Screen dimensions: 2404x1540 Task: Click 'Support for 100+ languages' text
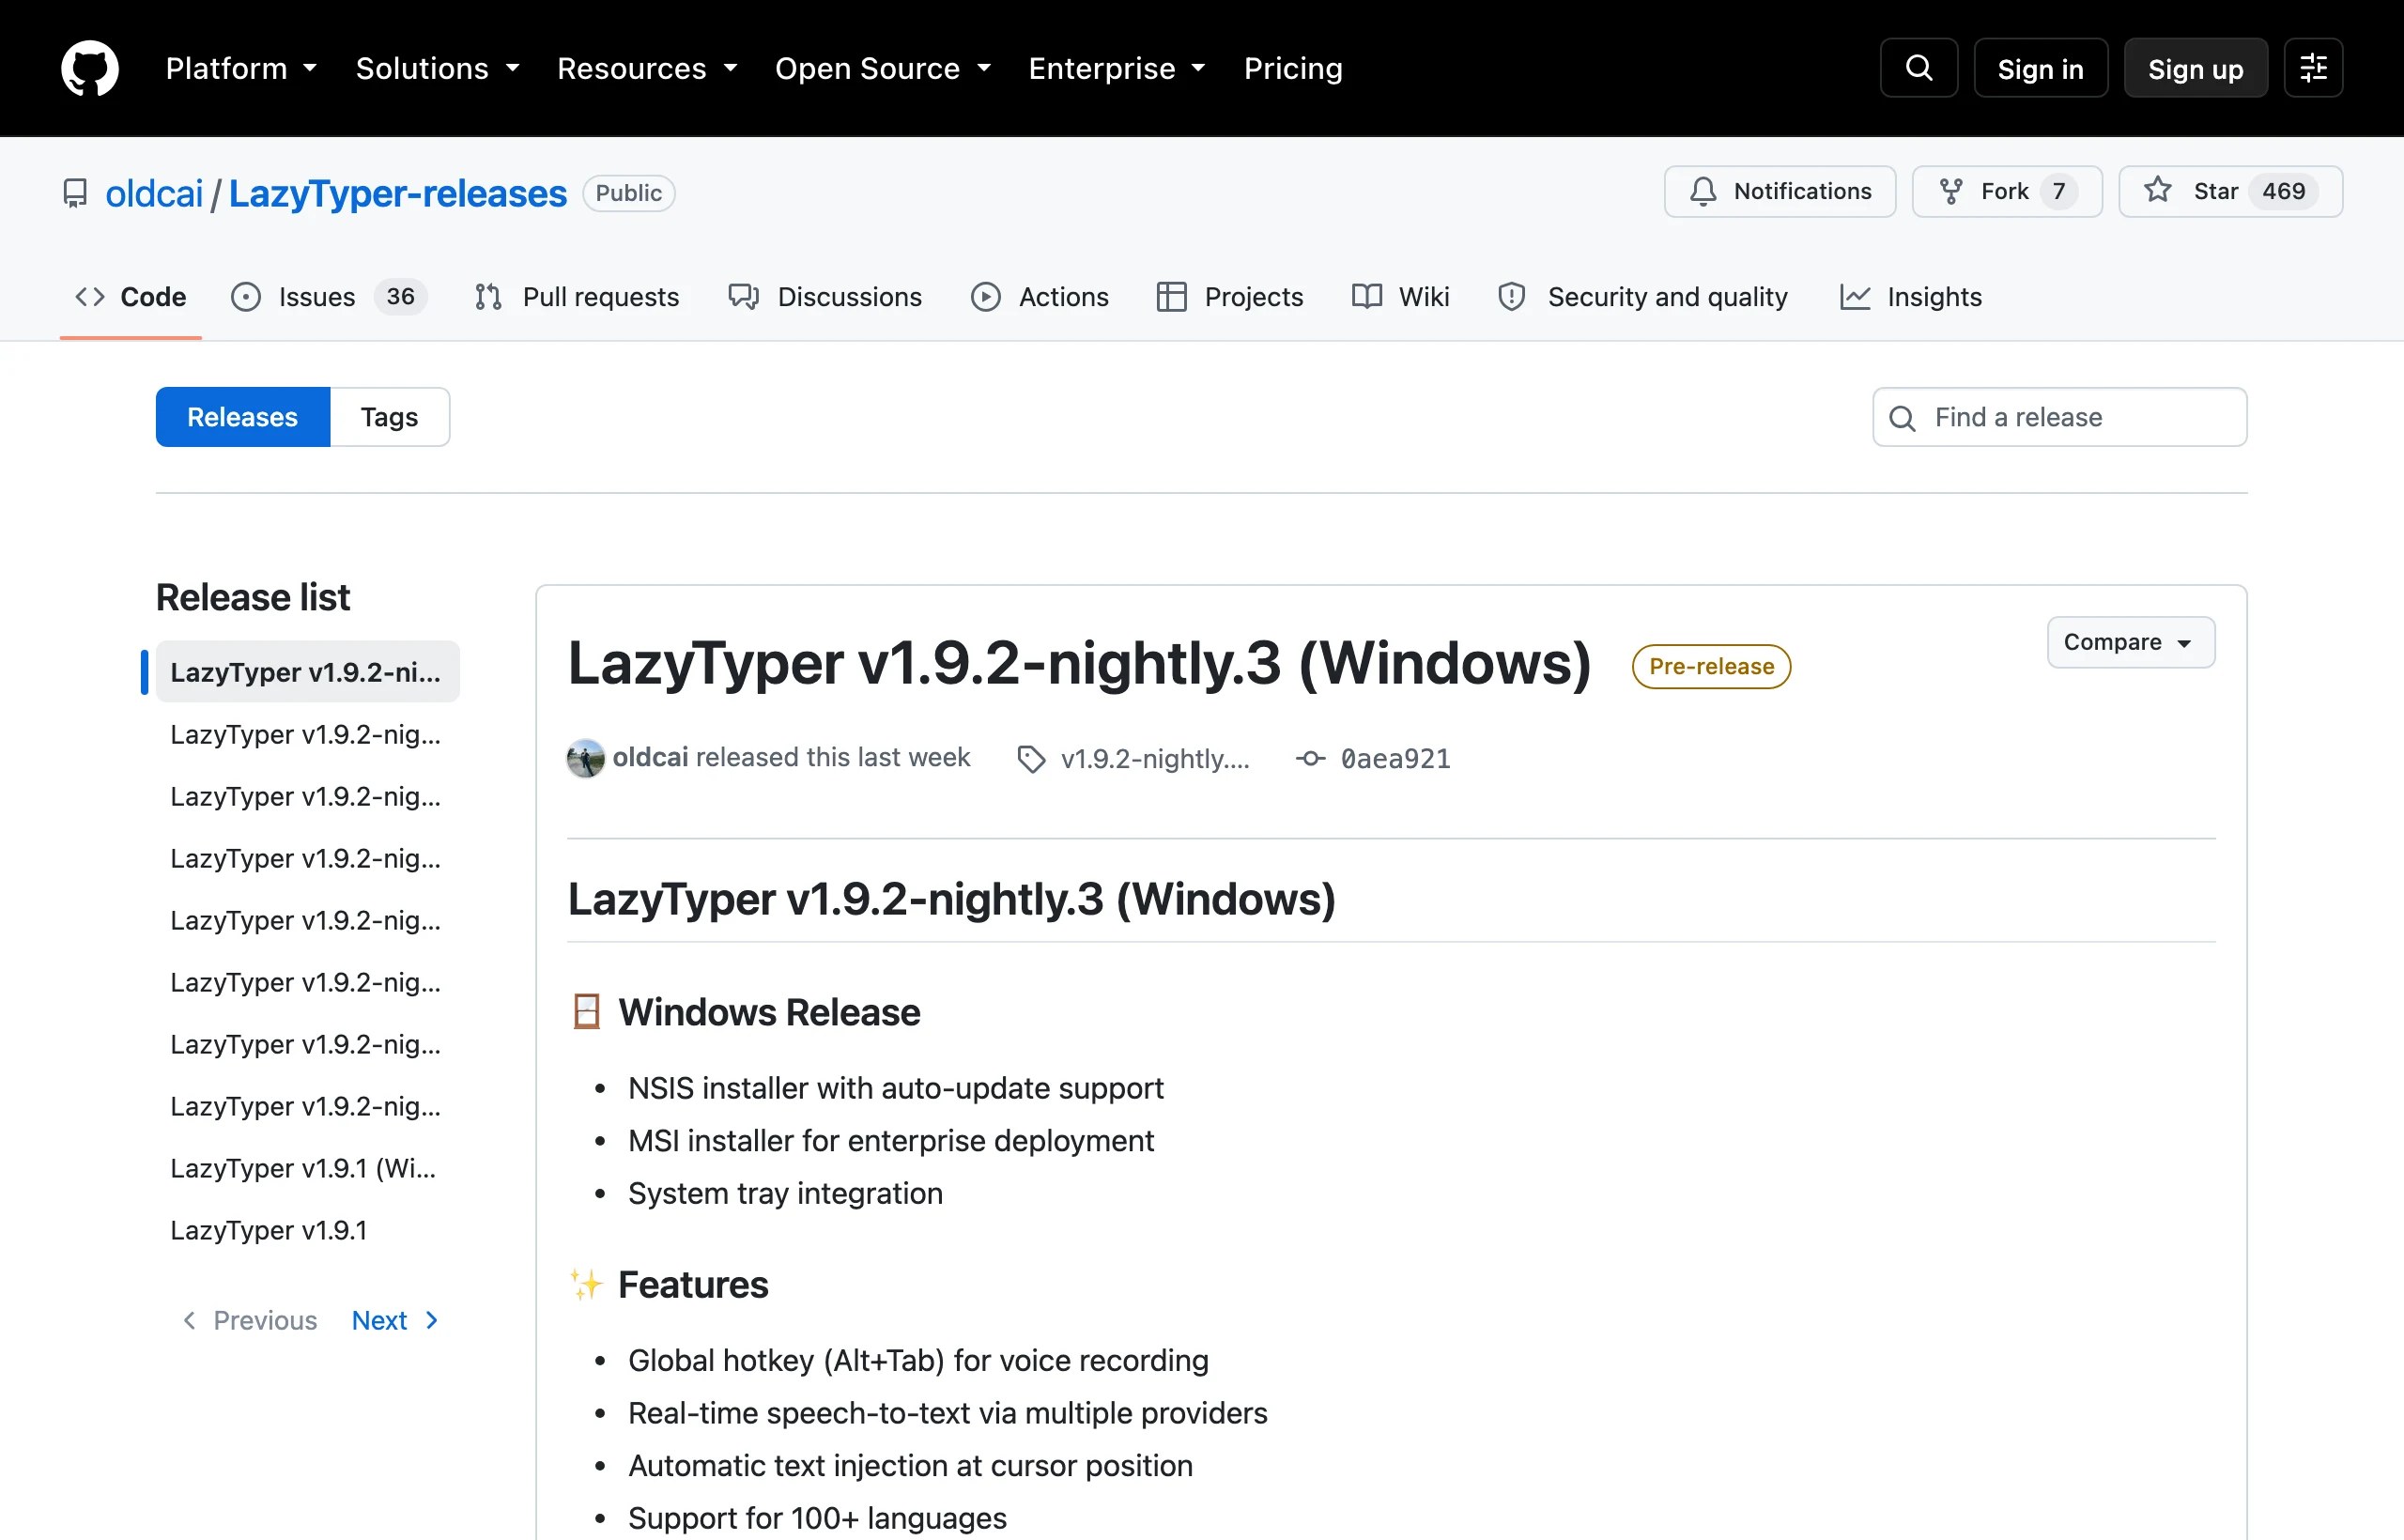(x=817, y=1518)
